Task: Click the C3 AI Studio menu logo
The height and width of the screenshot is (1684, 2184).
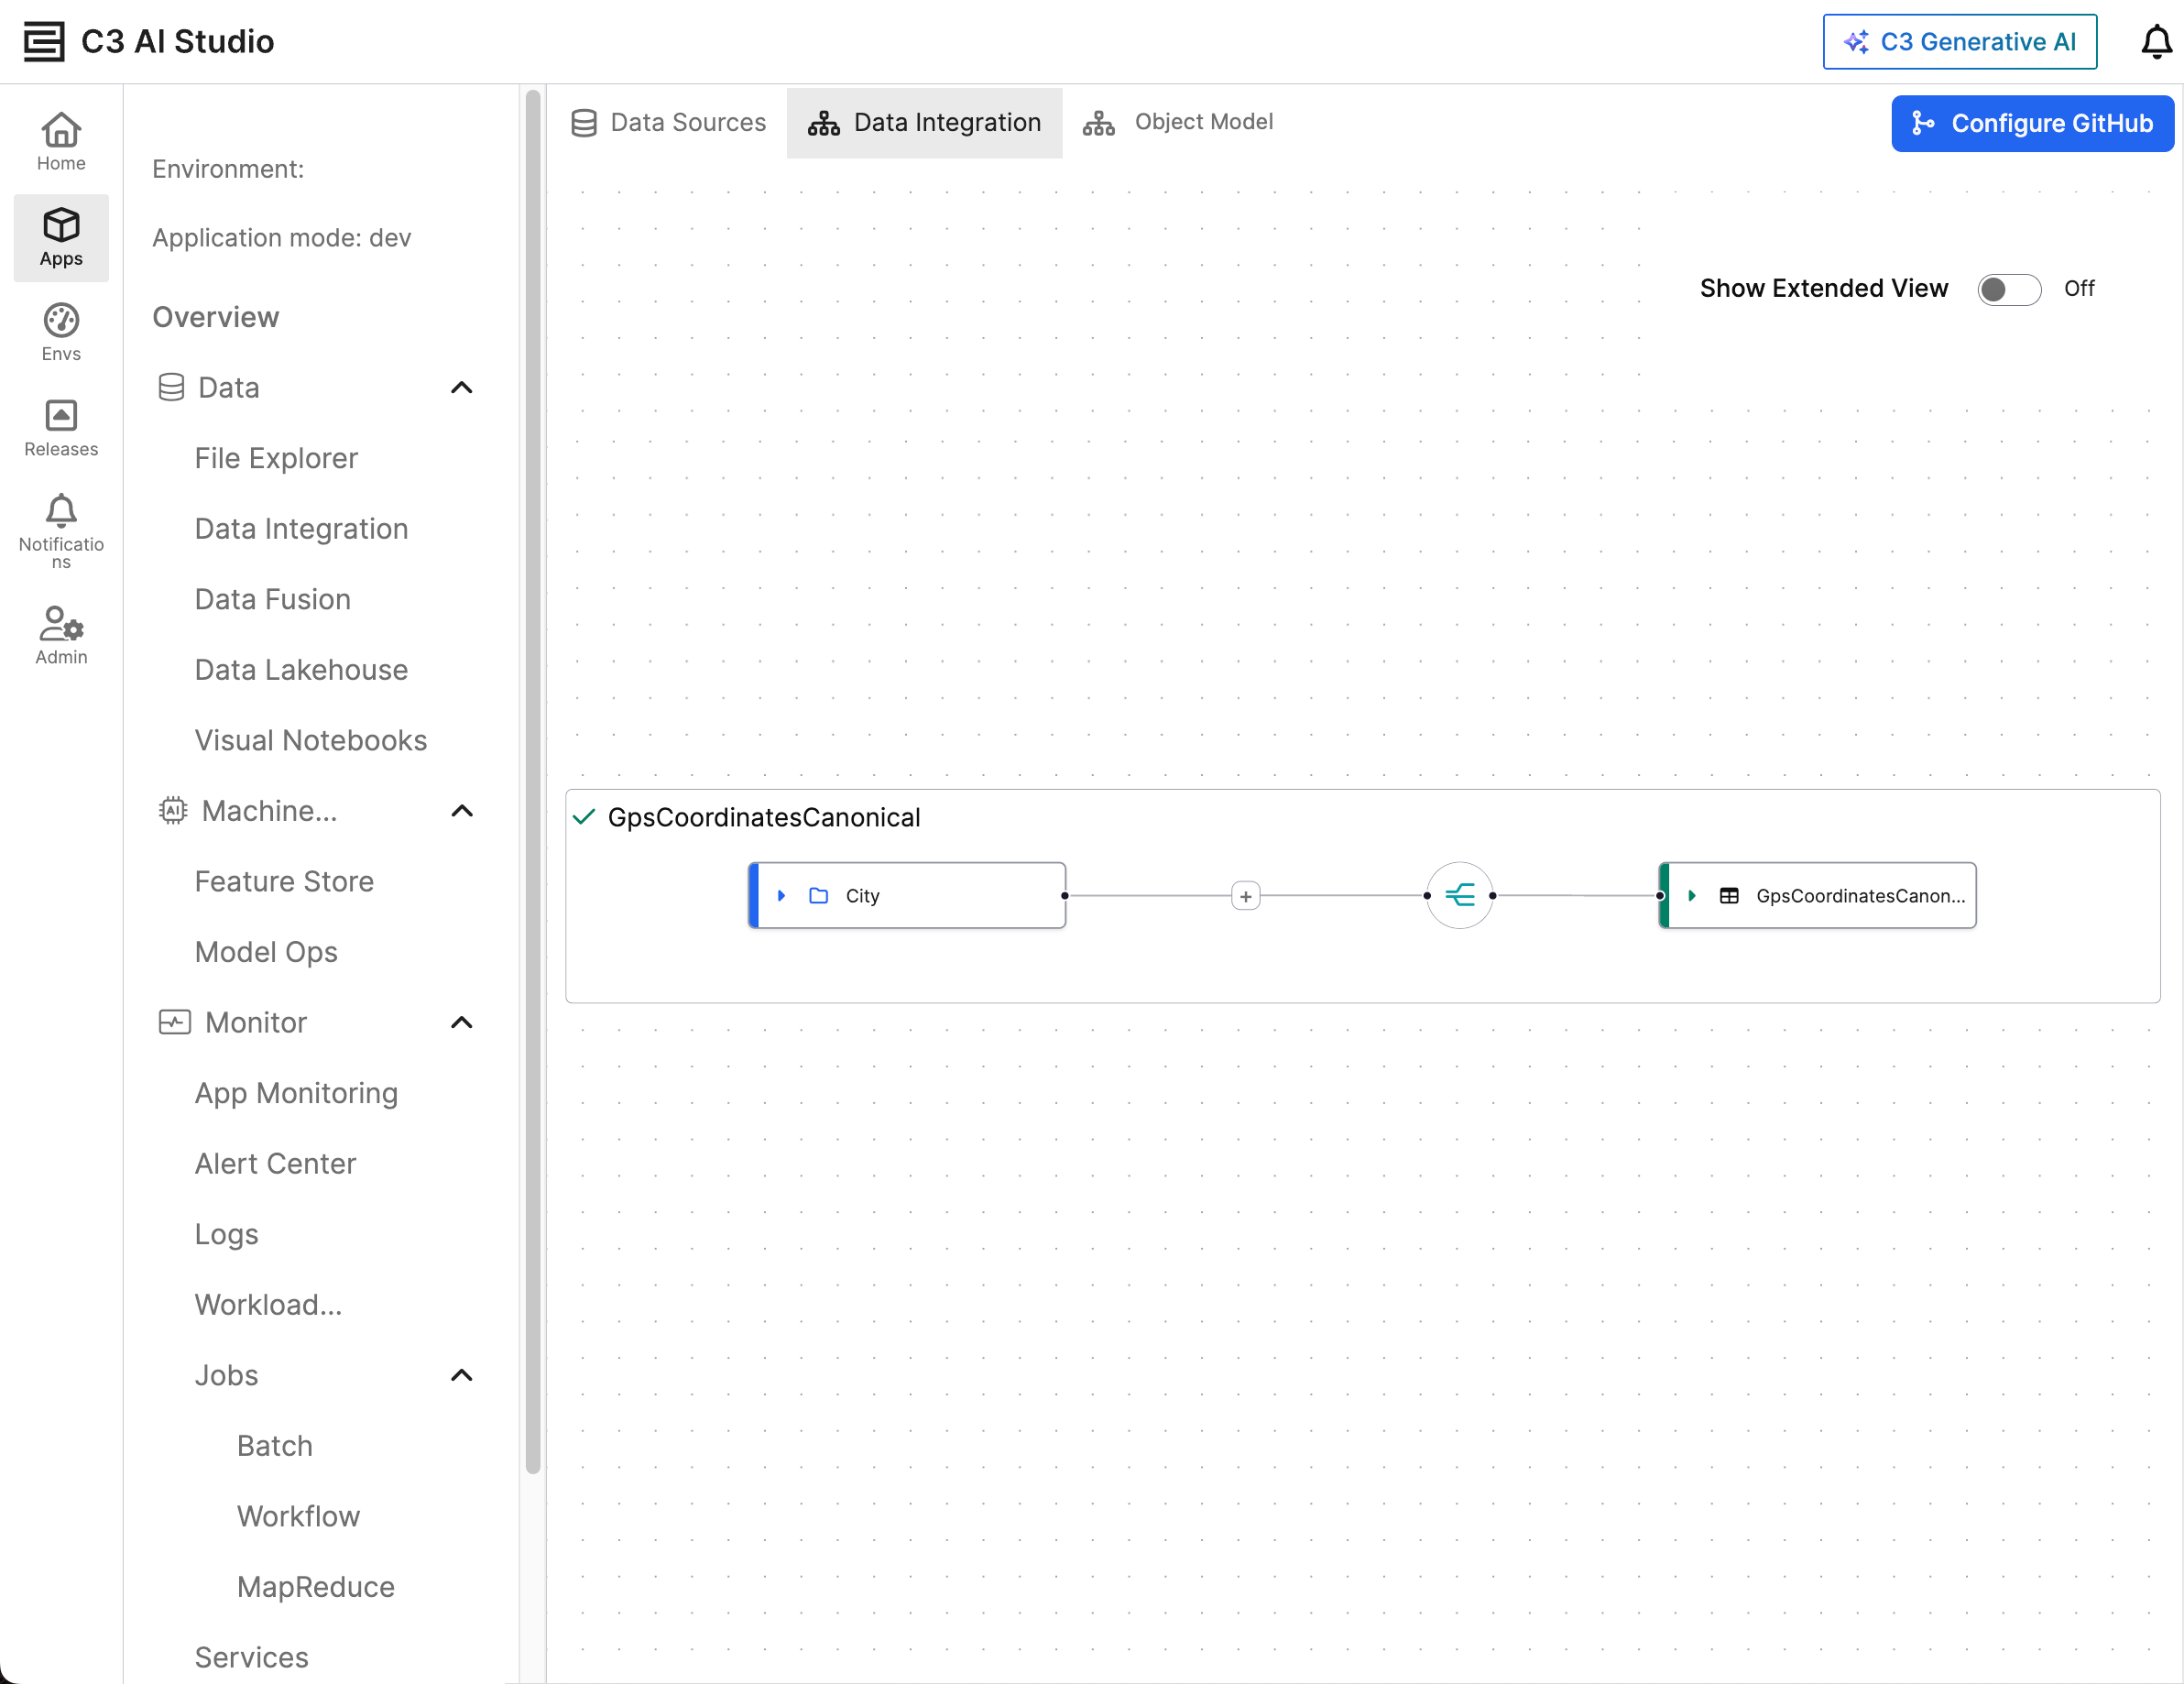Action: 44,42
